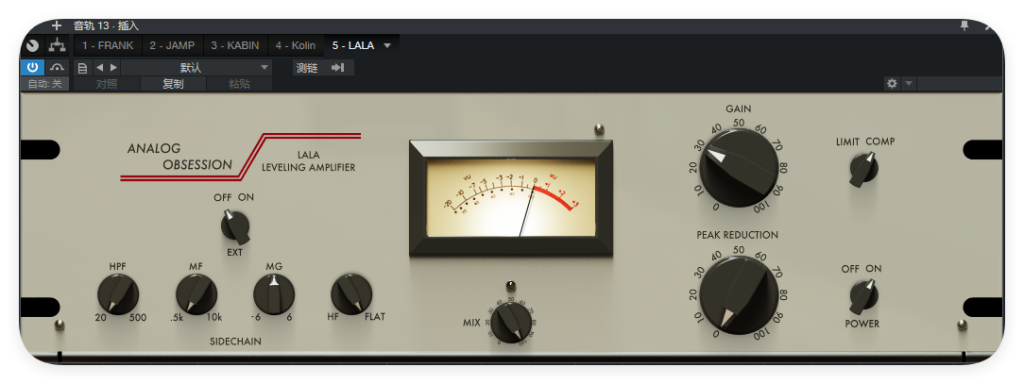The width and height of the screenshot is (1024, 384).
Task: Load the next preset with the right arrow
Action: (114, 67)
